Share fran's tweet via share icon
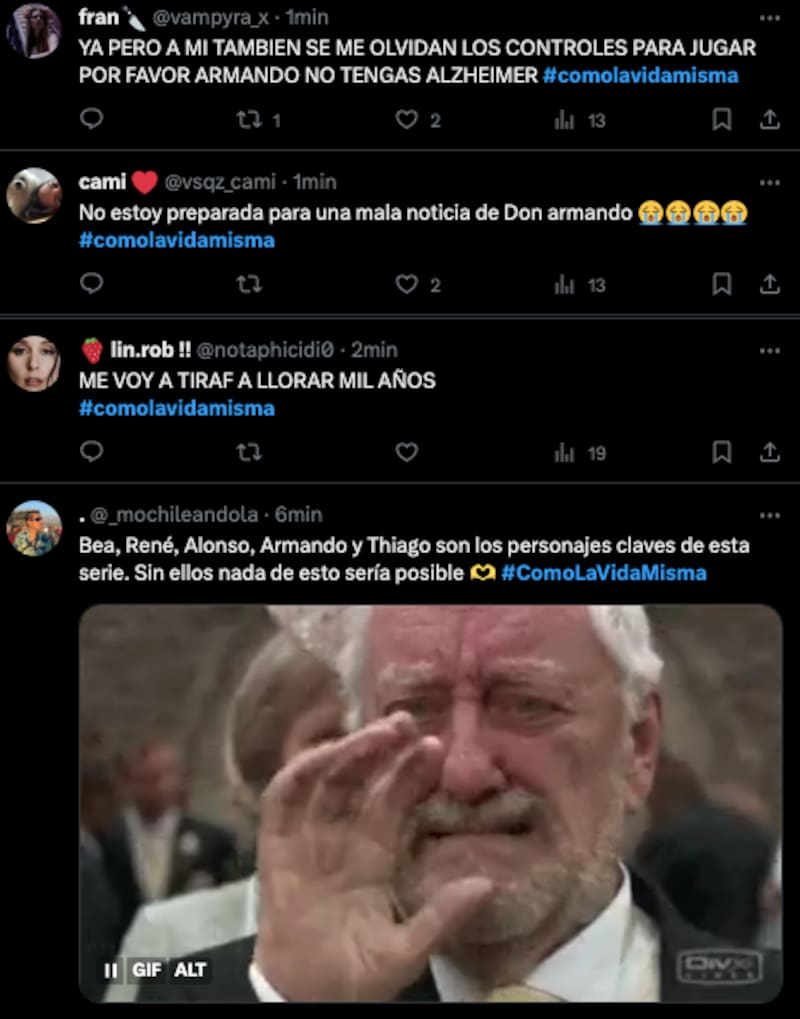 pyautogui.click(x=770, y=120)
